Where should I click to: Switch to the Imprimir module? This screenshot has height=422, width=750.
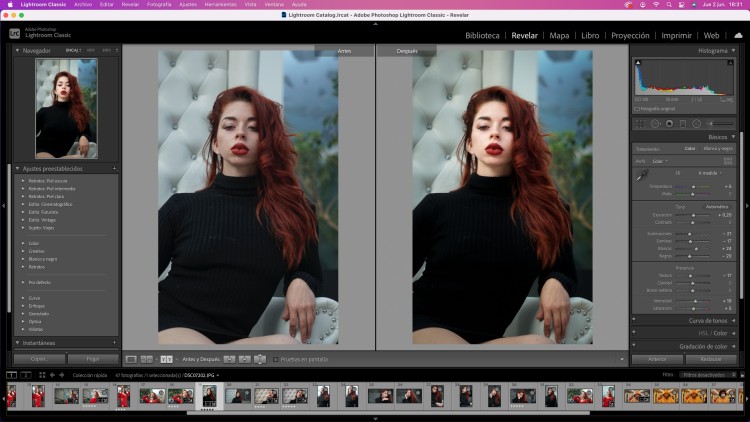coord(676,35)
